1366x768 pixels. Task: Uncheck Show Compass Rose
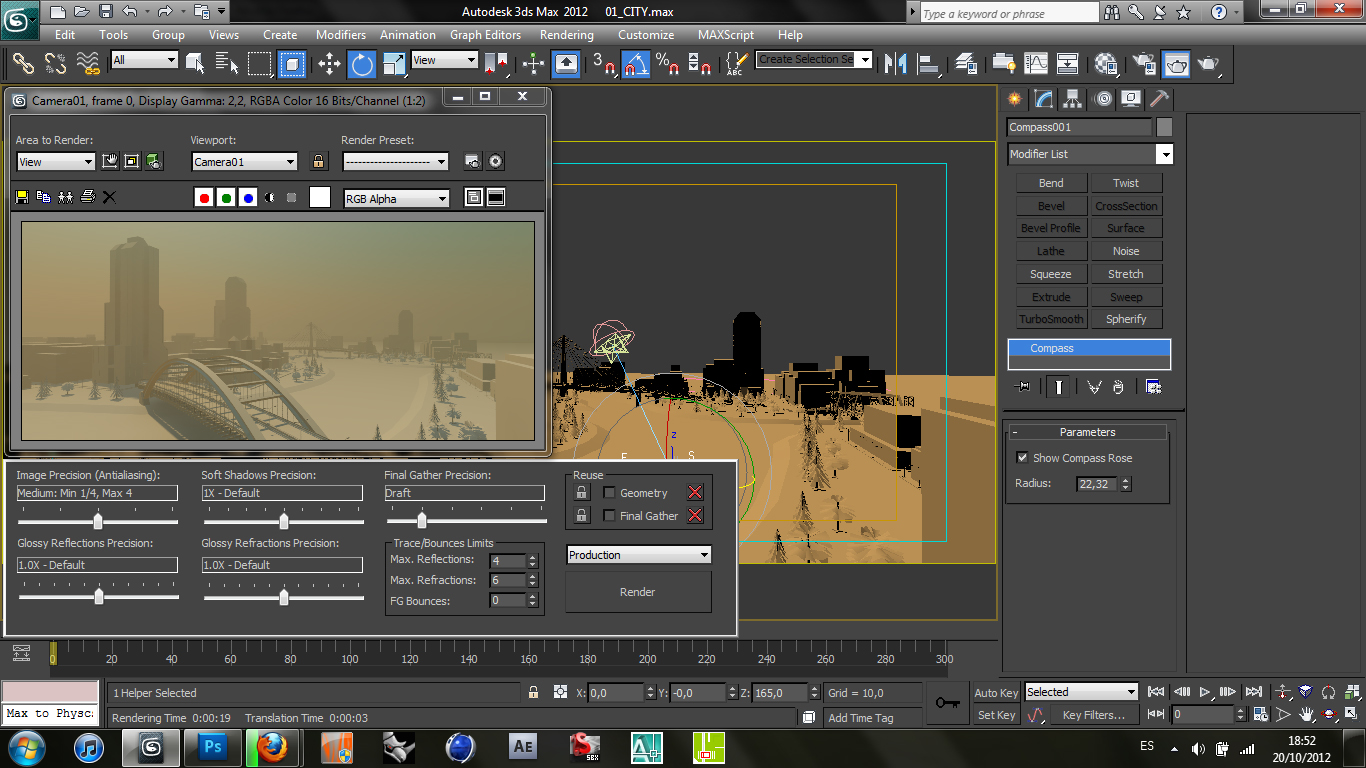coord(1022,458)
